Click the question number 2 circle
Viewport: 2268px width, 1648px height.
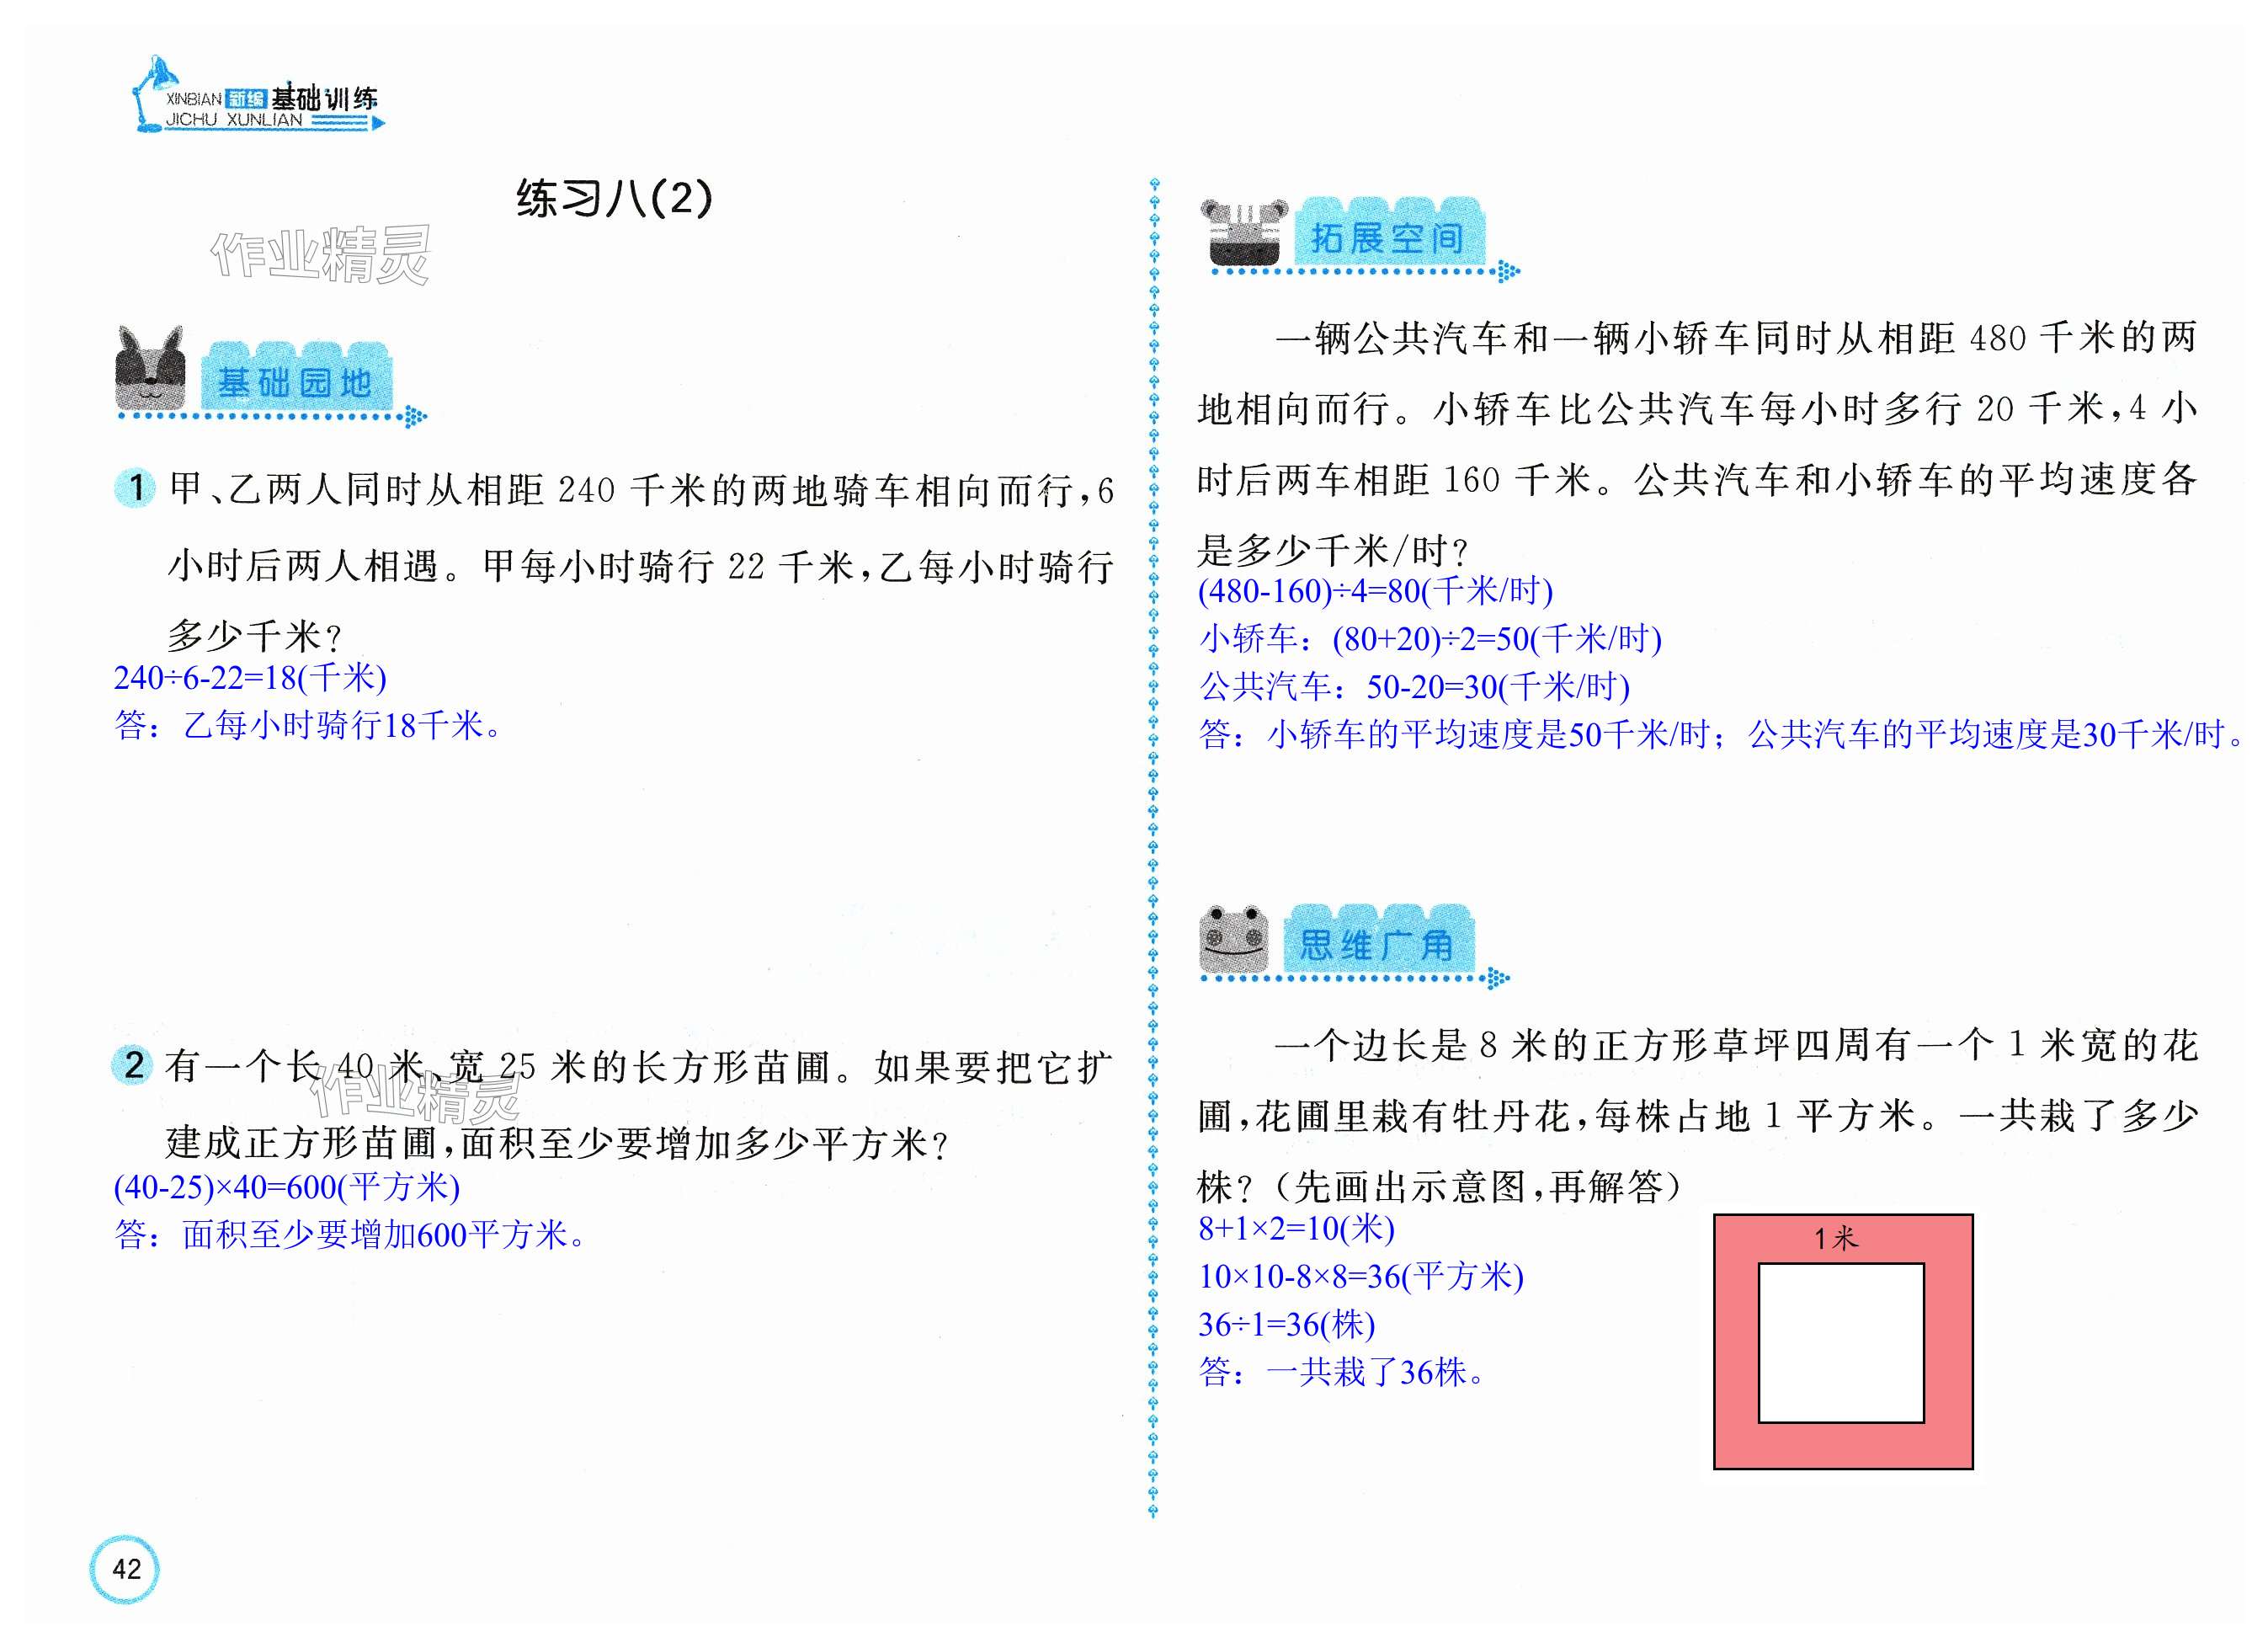pyautogui.click(x=133, y=1064)
